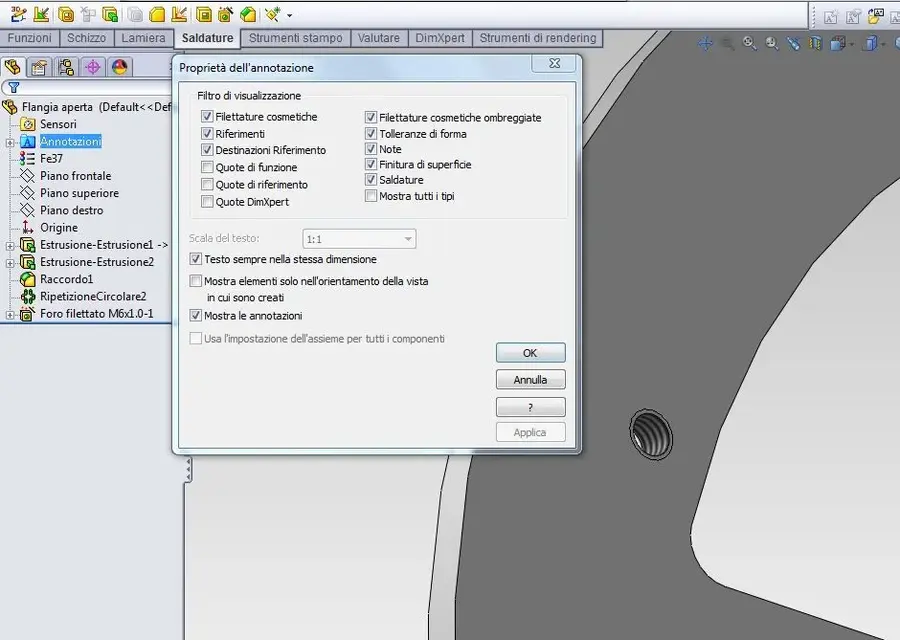Click the View Orientation cube icon
This screenshot has width=900, height=640.
[x=838, y=43]
